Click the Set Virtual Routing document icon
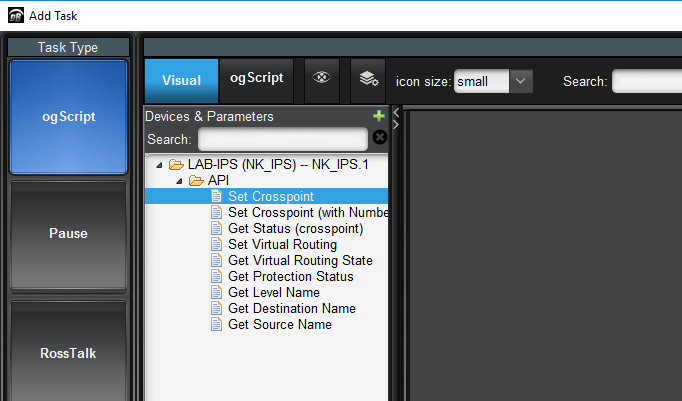Viewport: 682px width, 401px height. point(217,245)
